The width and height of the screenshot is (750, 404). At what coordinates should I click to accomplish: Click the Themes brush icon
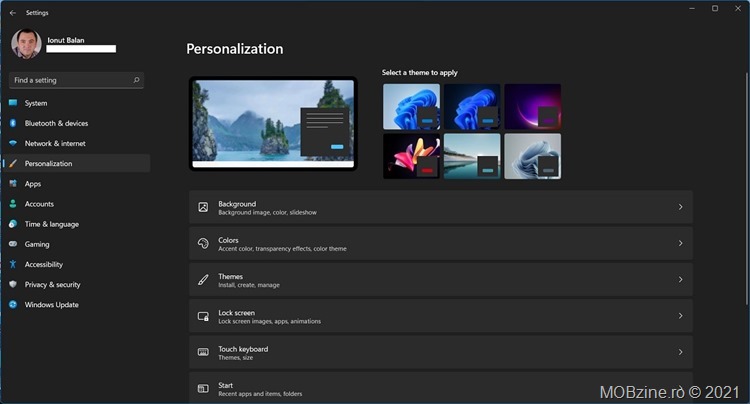coord(203,280)
